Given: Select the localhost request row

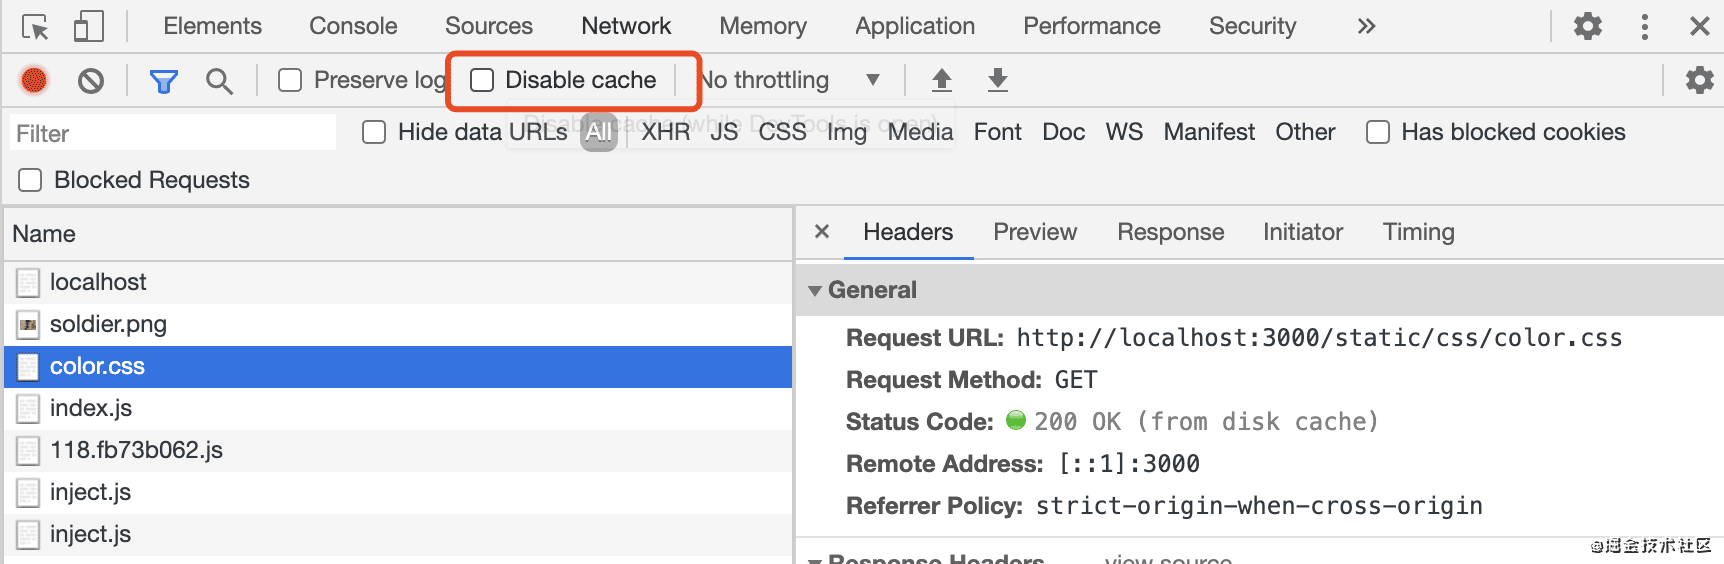Looking at the screenshot, I should (398, 283).
